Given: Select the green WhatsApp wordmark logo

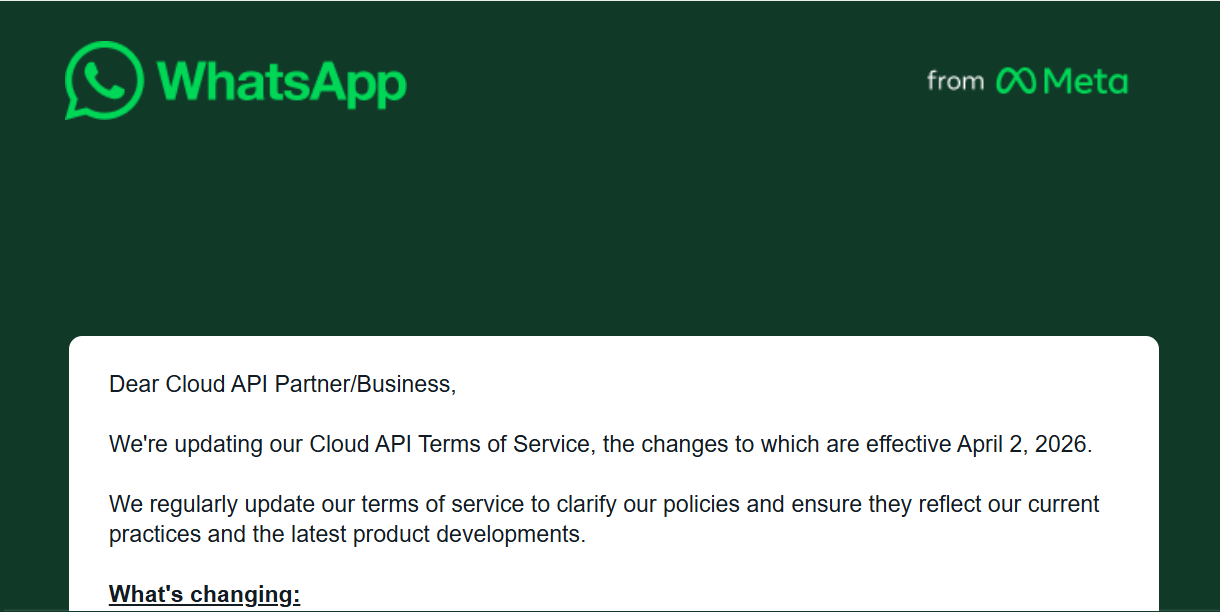Looking at the screenshot, I should coord(283,82).
